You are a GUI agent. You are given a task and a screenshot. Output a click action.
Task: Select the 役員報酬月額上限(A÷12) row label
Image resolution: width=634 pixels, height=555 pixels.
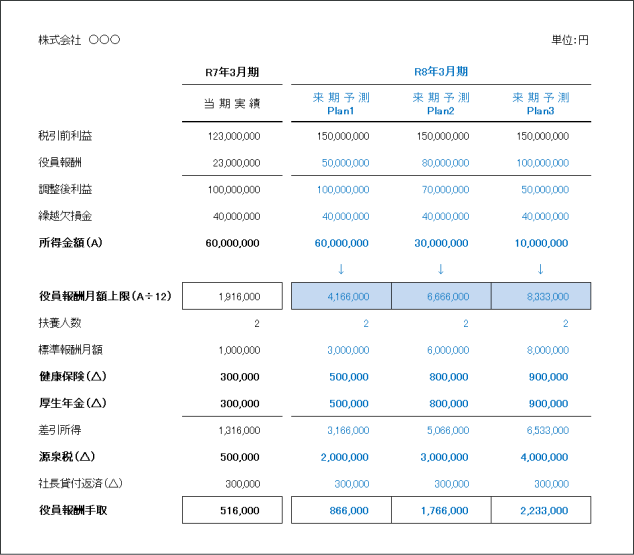[x=105, y=296]
